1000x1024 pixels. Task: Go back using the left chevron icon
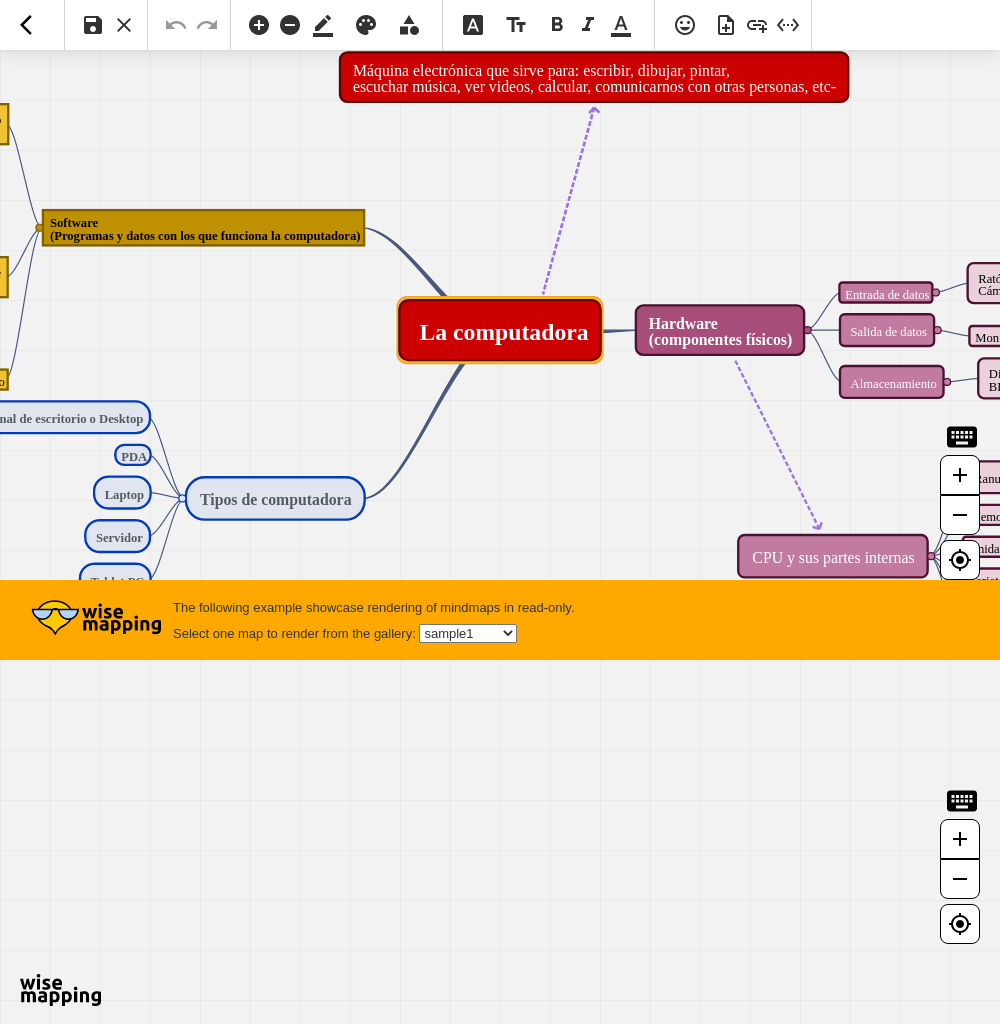[26, 25]
